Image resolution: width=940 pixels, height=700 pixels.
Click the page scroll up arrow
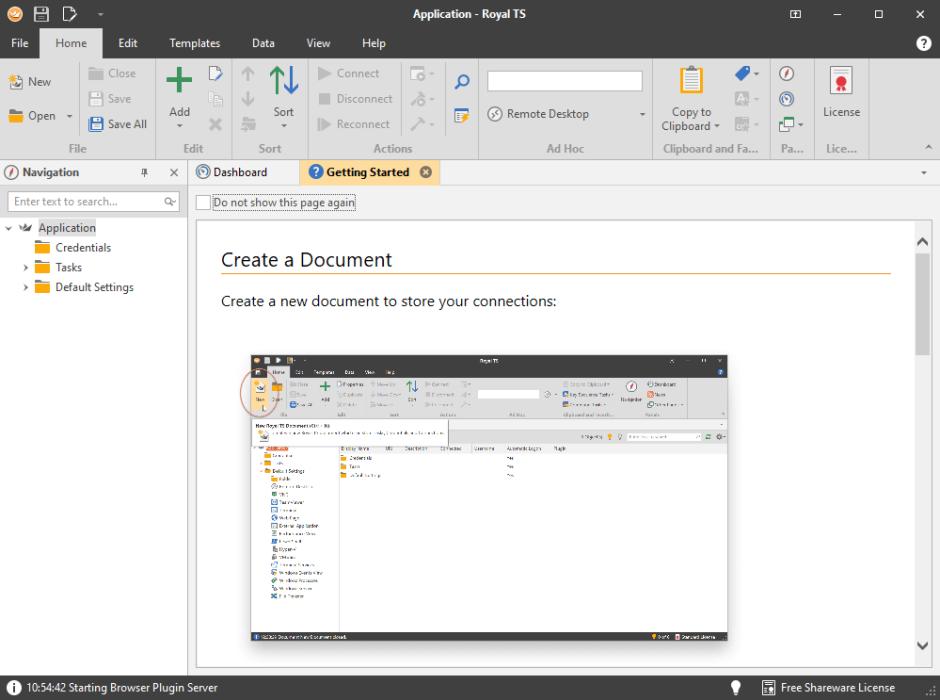point(922,242)
